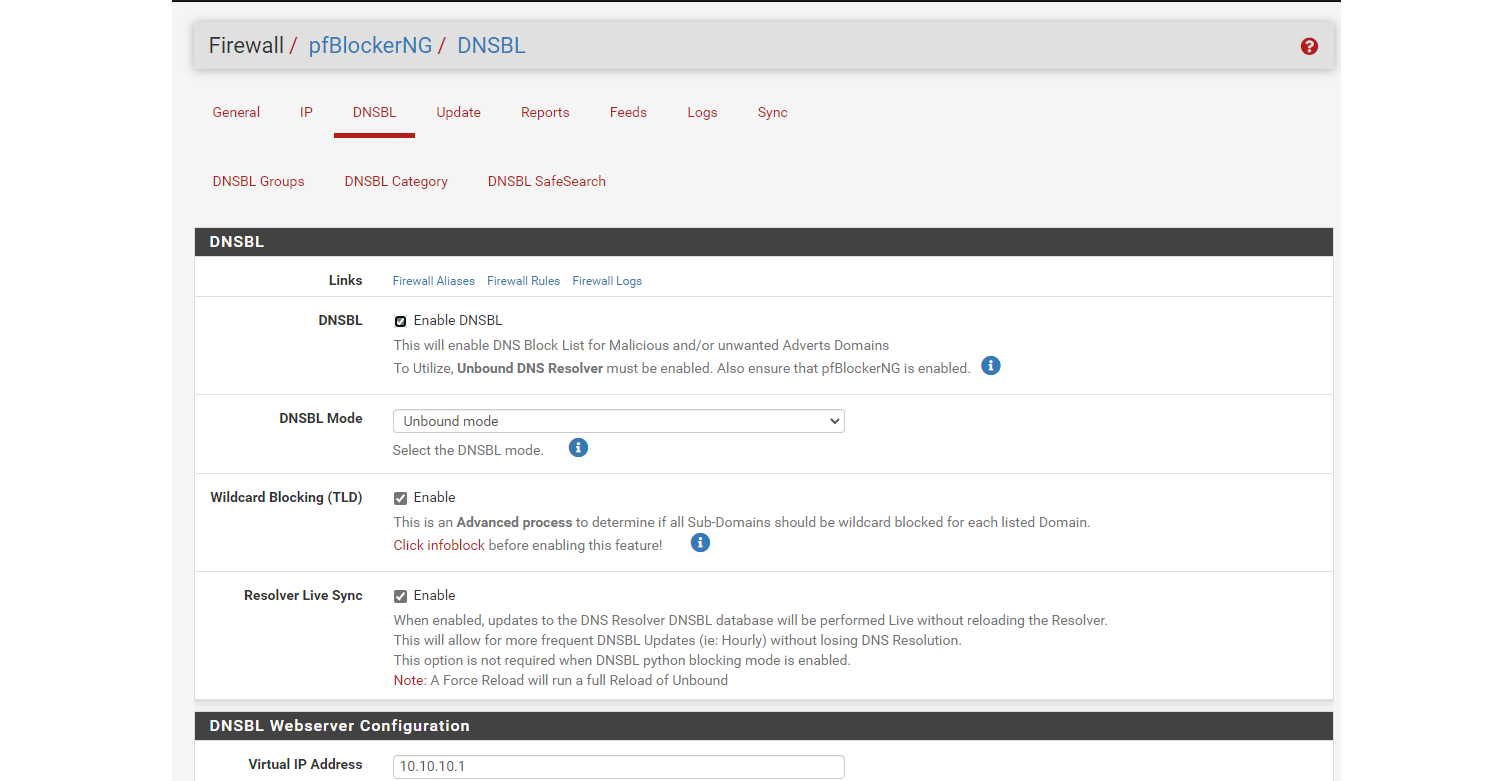Go to the Feeds tab

click(628, 112)
